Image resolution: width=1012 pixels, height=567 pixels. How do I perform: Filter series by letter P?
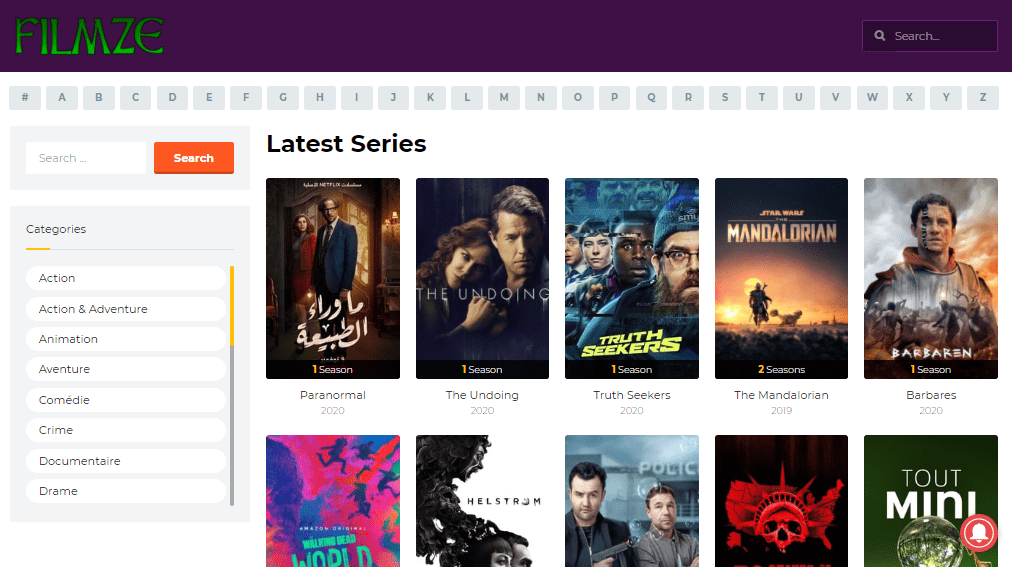click(x=614, y=97)
